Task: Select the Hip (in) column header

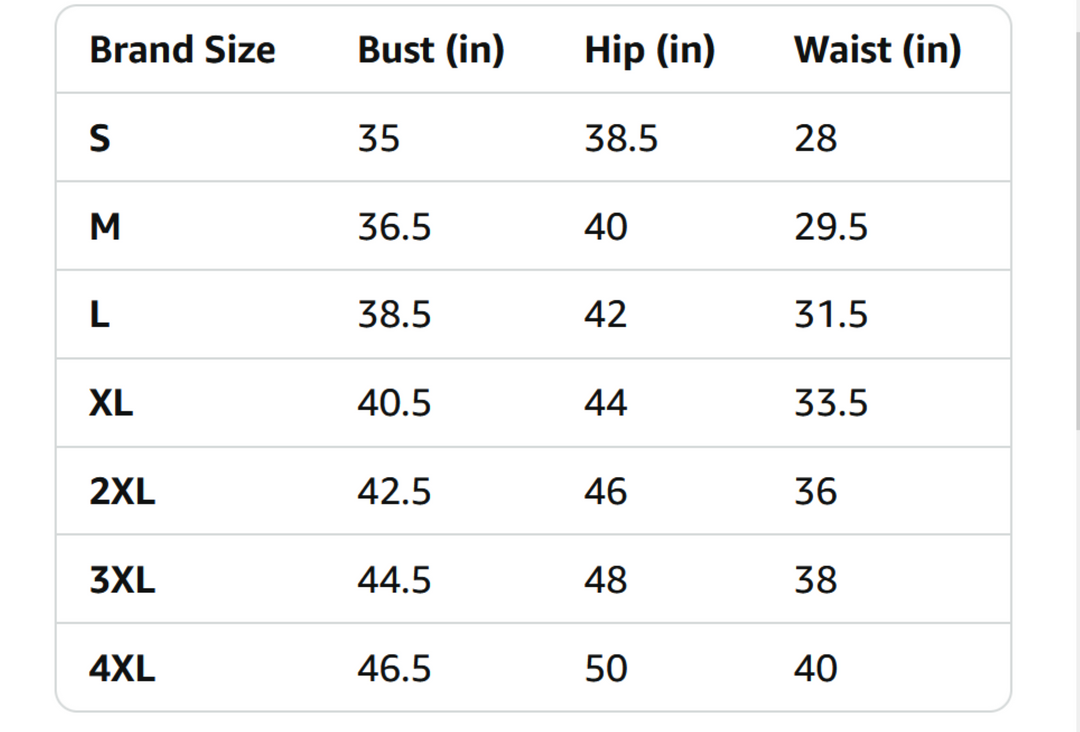Action: tap(649, 50)
